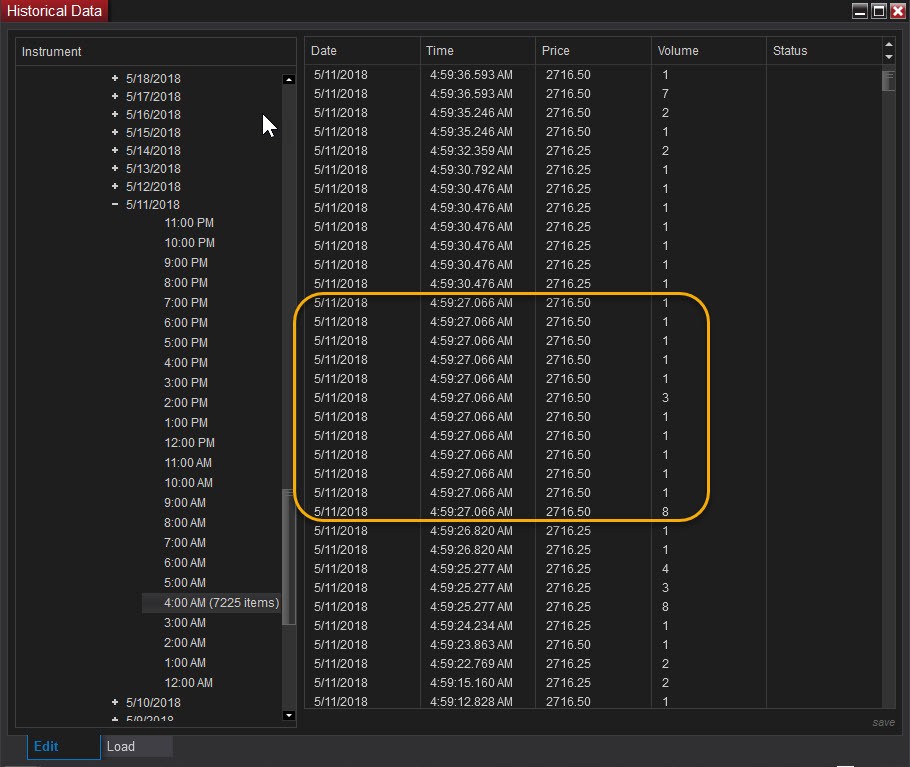Sort by the Time column header
910x767 pixels.
click(478, 51)
